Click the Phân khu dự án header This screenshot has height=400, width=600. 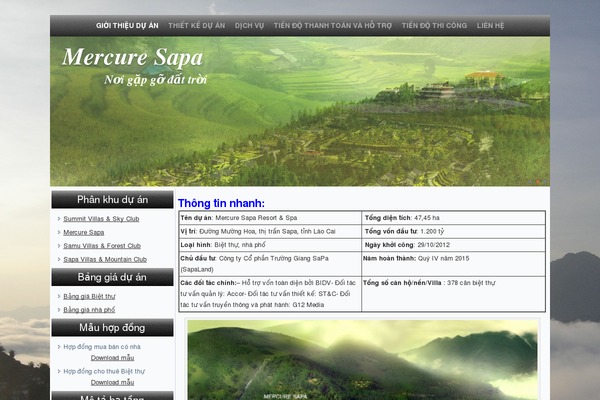[112, 199]
